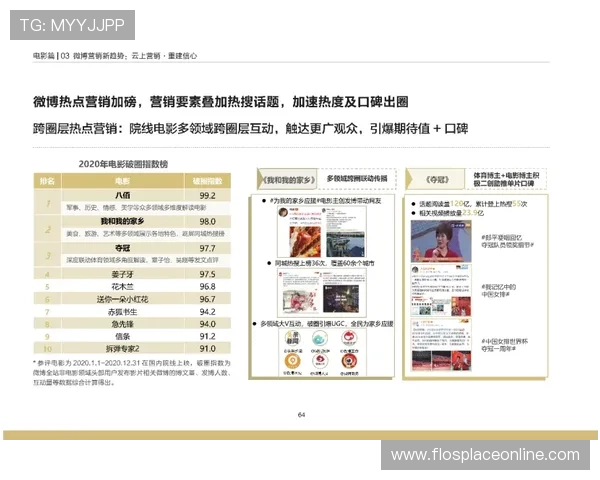The width and height of the screenshot is (600, 480).
Task: Select the 姜子牙 row
Action: pyautogui.click(x=132, y=274)
